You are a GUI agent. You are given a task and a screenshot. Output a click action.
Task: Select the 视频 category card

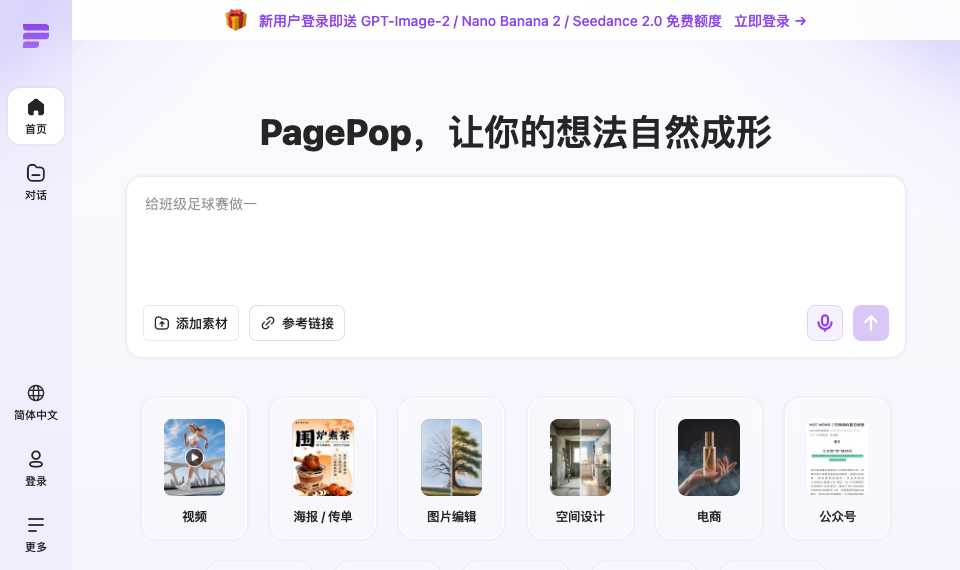pyautogui.click(x=195, y=469)
